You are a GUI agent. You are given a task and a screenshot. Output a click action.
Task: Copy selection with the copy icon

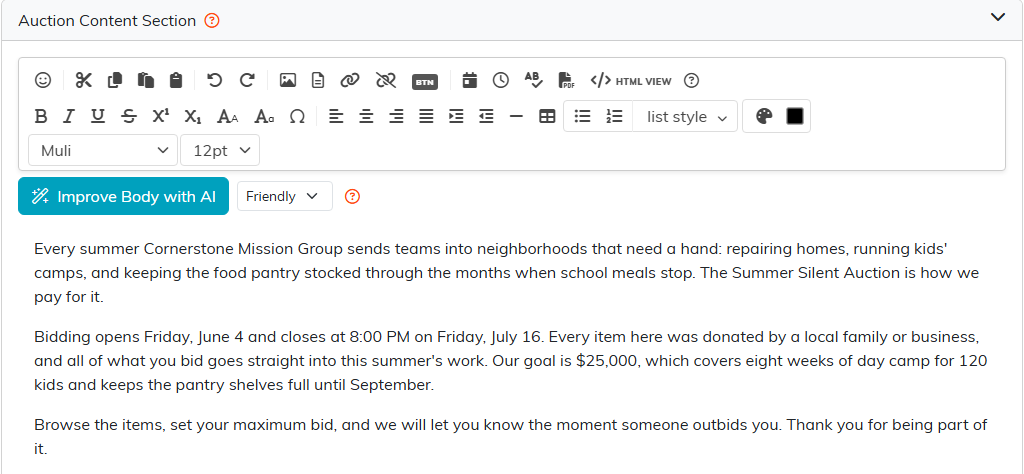click(x=115, y=80)
